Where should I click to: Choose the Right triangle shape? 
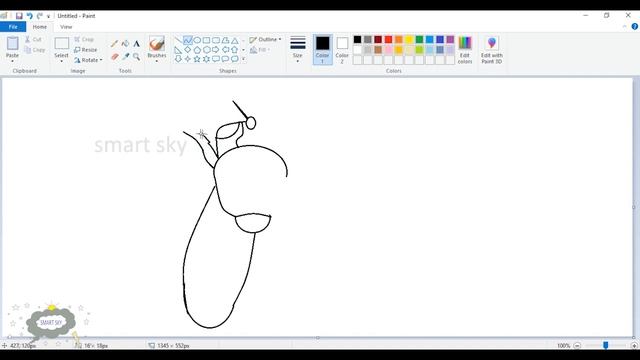pyautogui.click(x=178, y=50)
